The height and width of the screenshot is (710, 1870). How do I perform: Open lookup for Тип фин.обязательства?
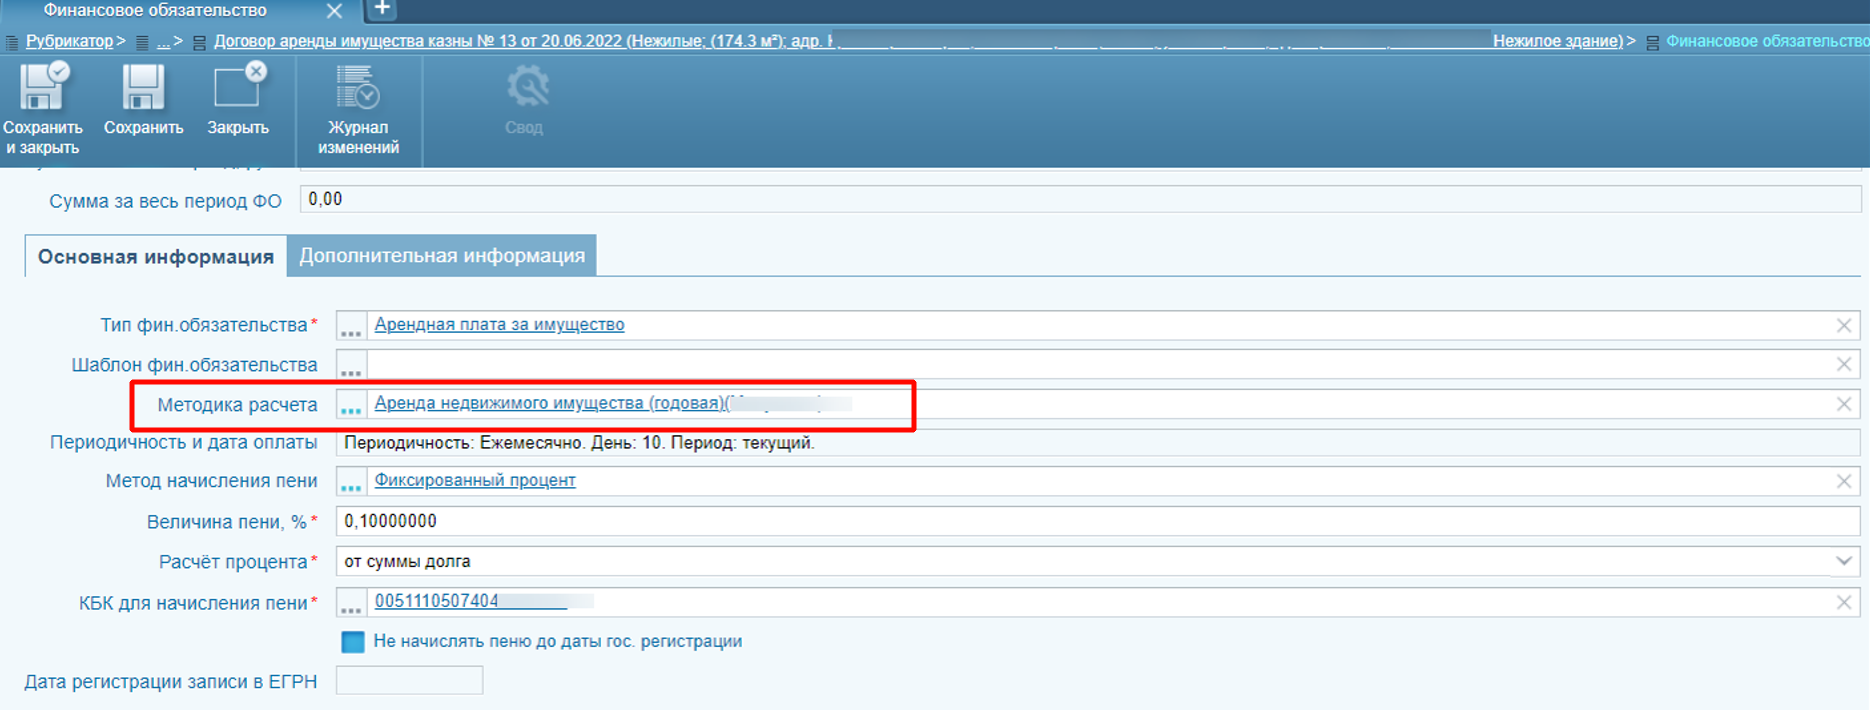(x=351, y=326)
